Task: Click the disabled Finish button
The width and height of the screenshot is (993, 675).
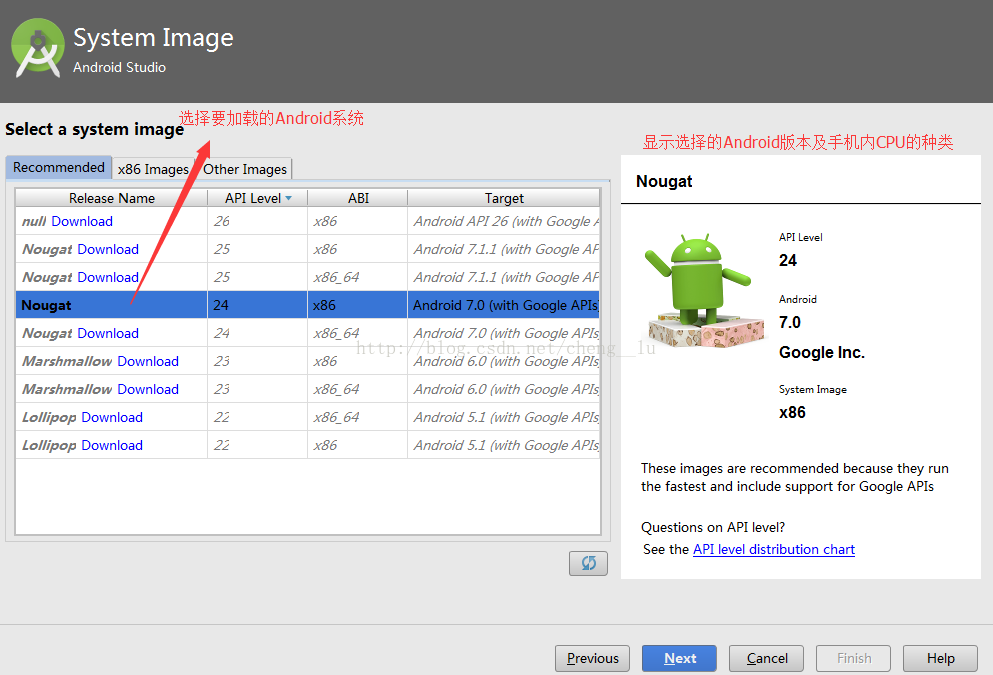Action: pos(854,659)
